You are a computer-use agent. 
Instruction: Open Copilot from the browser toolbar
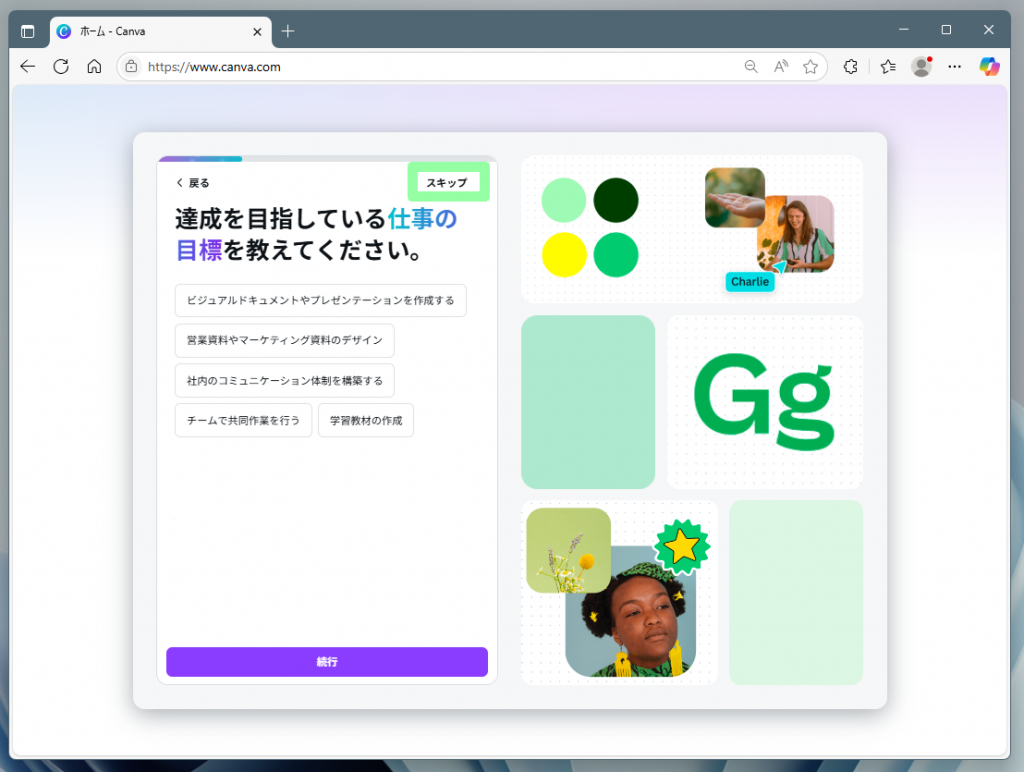pos(989,66)
